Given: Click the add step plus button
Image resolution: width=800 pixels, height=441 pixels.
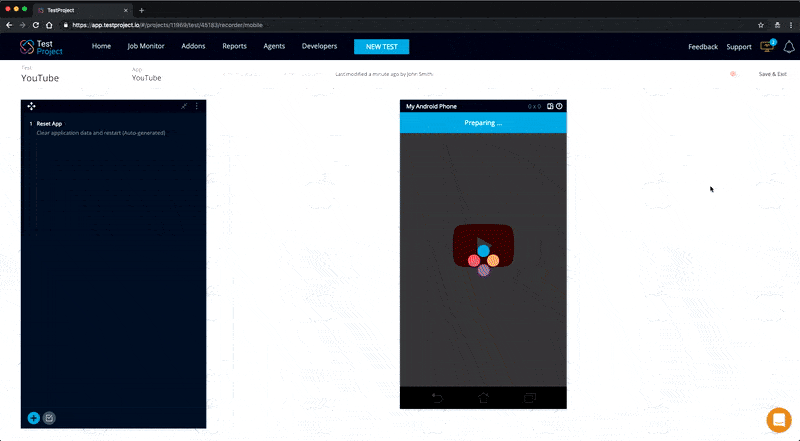Looking at the screenshot, I should pos(34,418).
